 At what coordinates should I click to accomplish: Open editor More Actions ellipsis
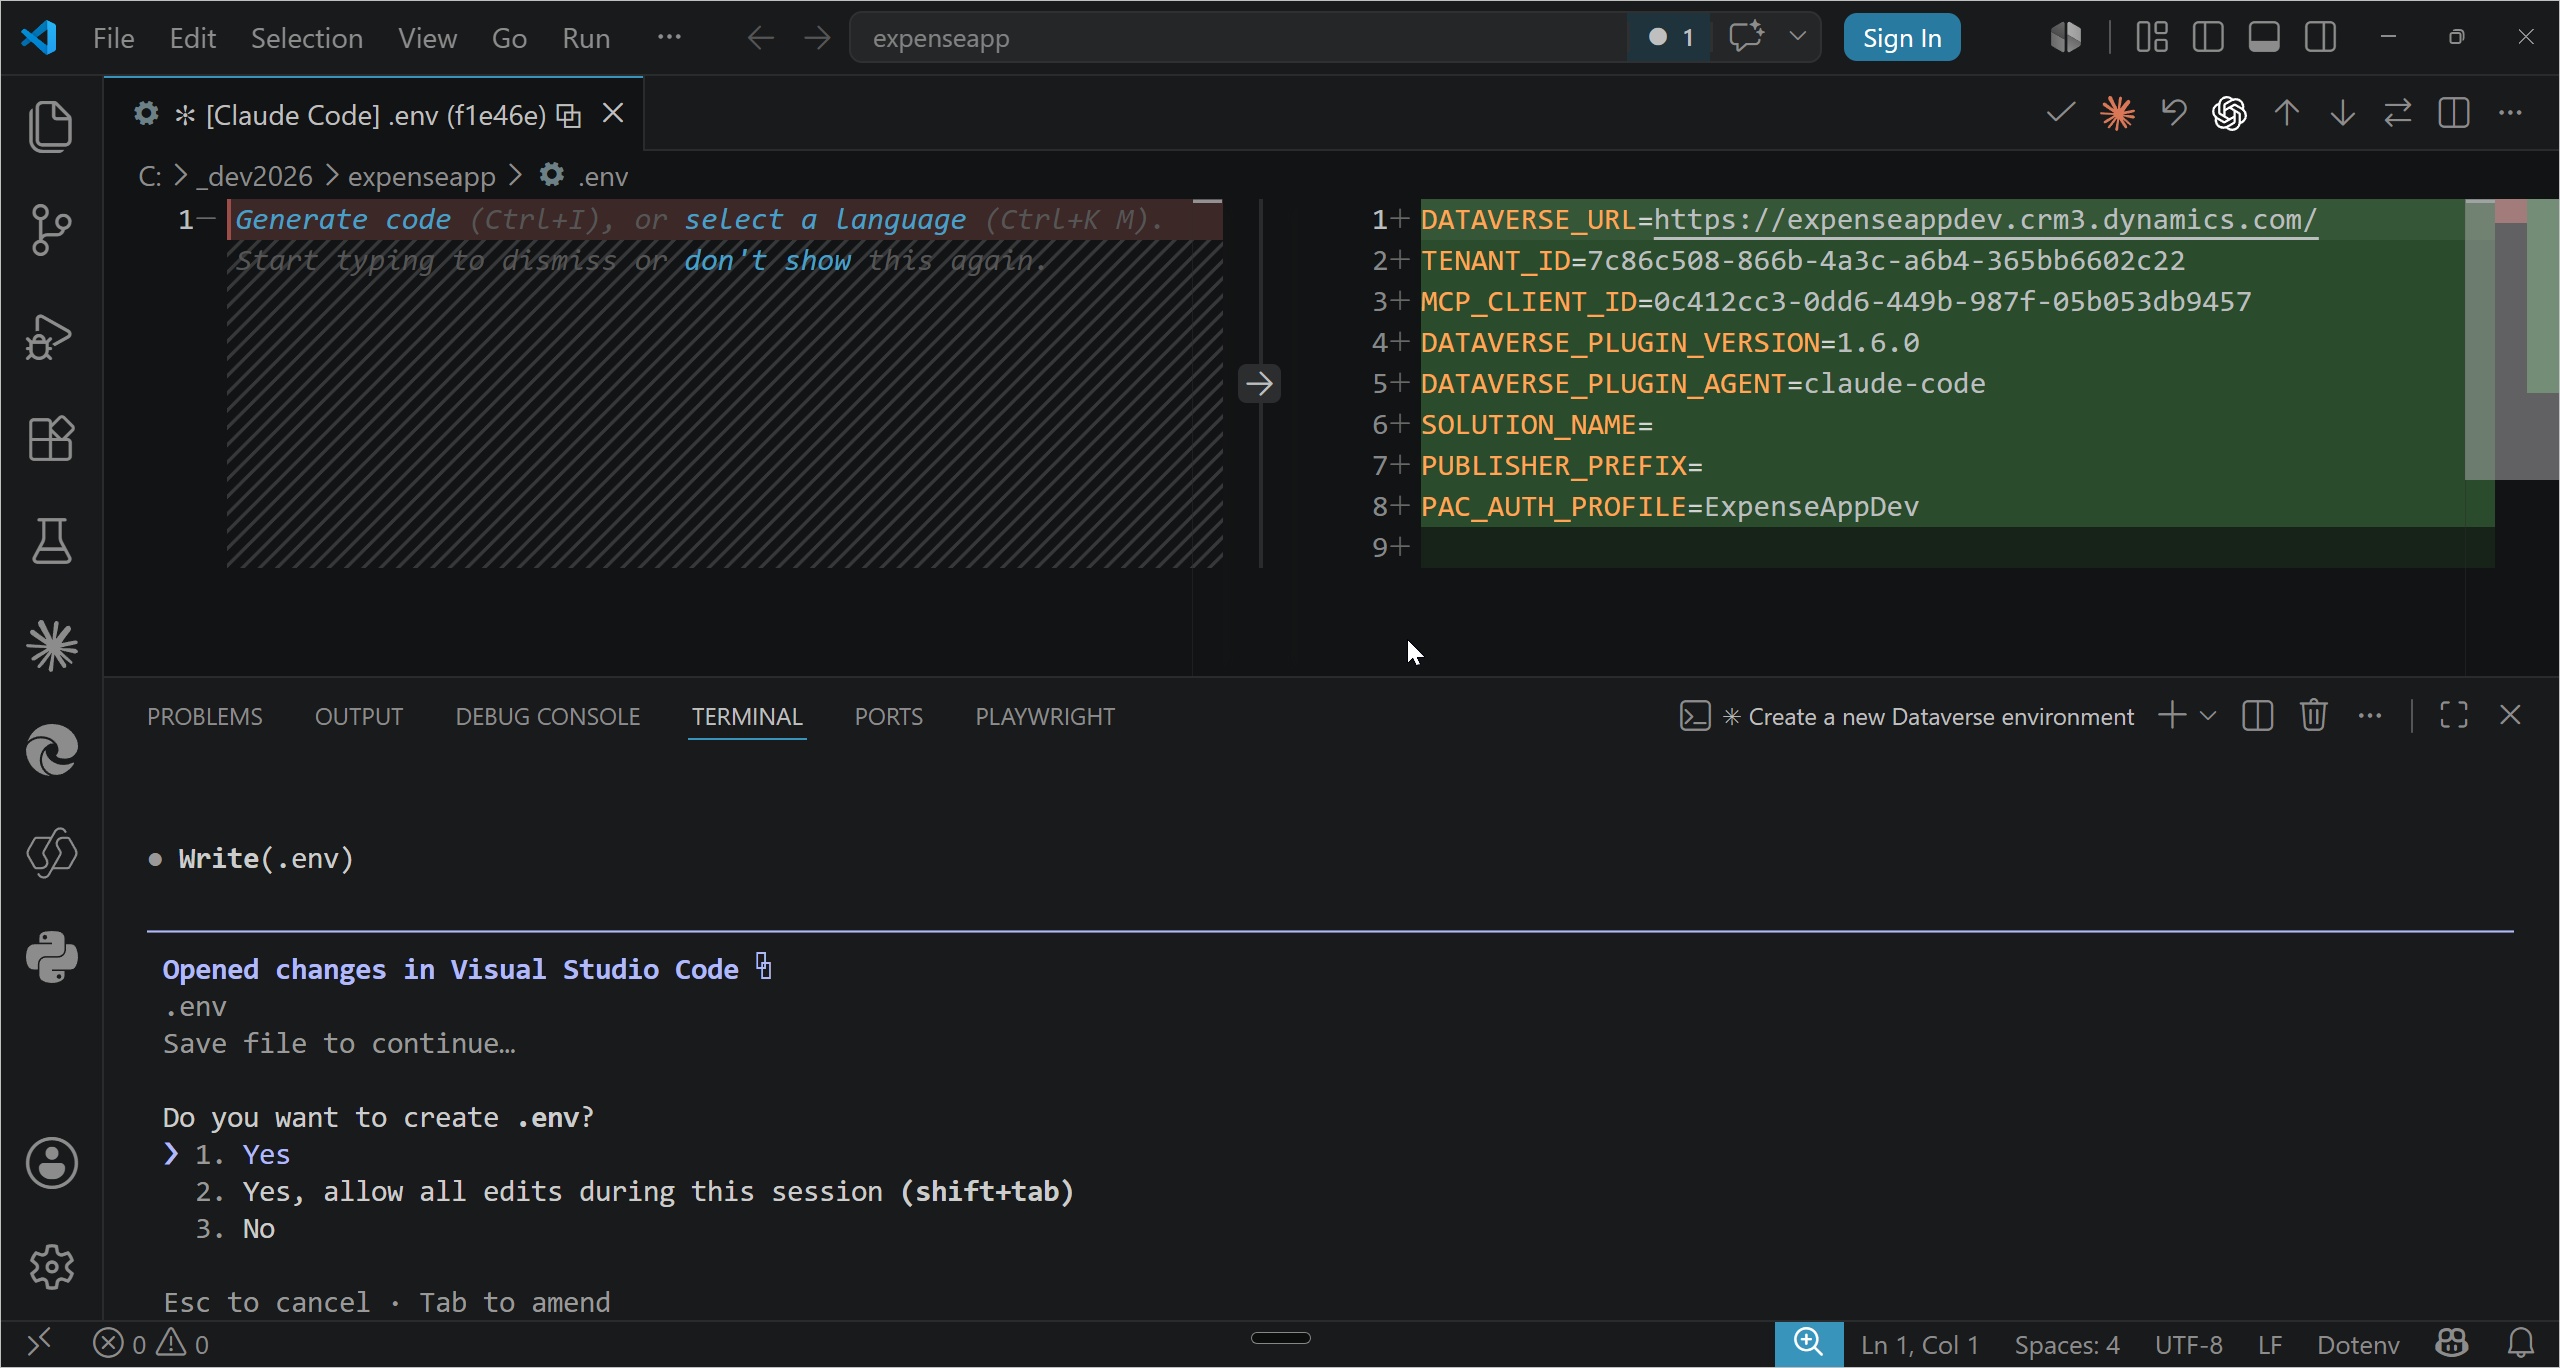[2510, 113]
